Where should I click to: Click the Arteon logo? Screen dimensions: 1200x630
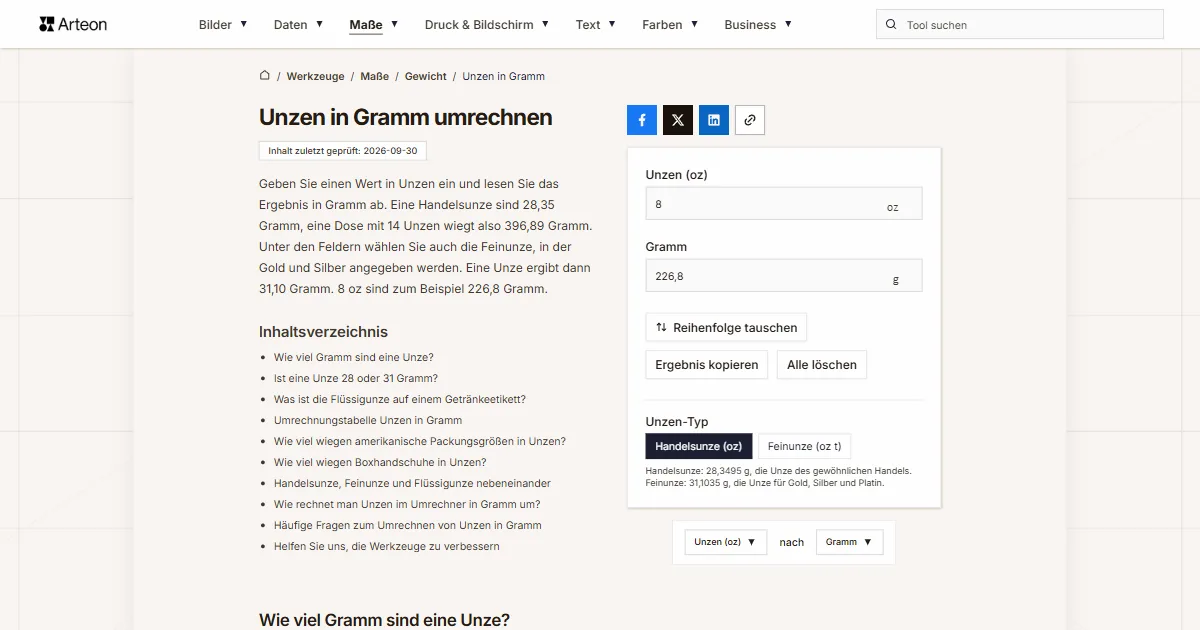(x=73, y=24)
